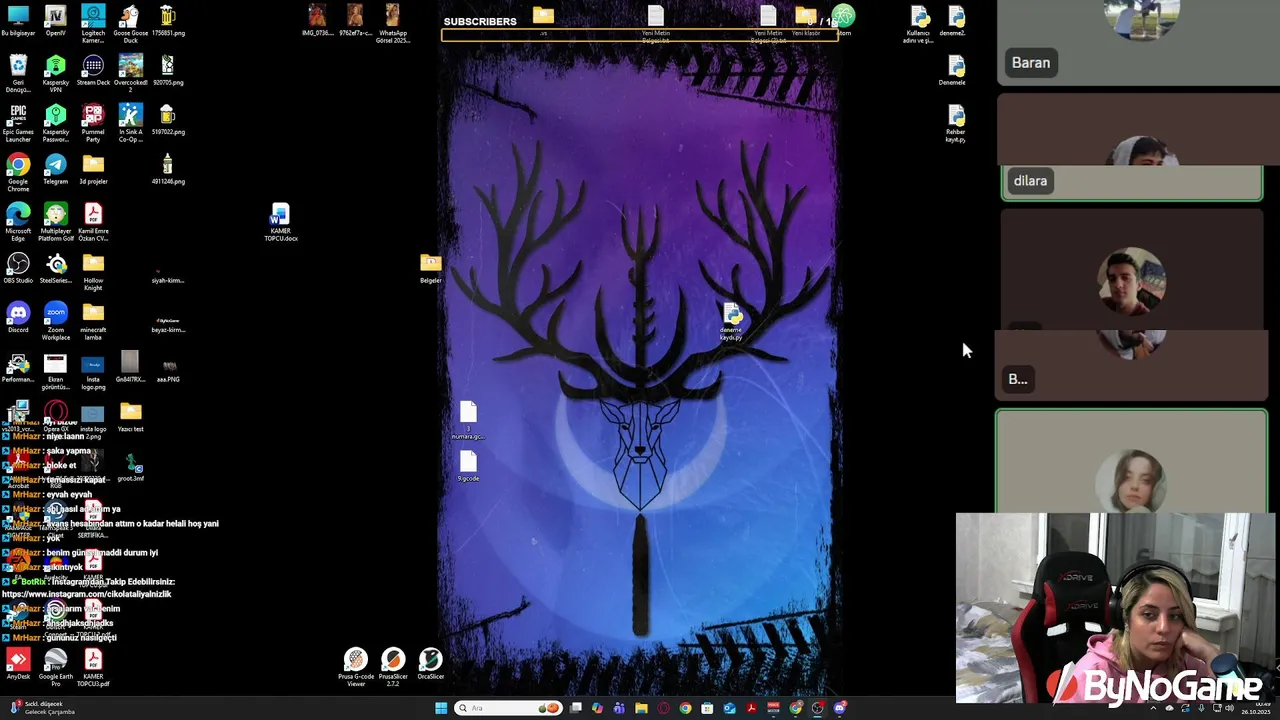This screenshot has height=720, width=1280.
Task: Open Logitech Kamera shortcut icon
Action: 93,24
